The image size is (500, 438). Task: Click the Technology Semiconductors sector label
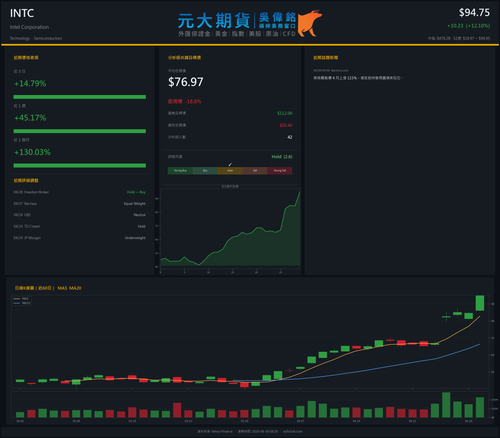coord(36,38)
